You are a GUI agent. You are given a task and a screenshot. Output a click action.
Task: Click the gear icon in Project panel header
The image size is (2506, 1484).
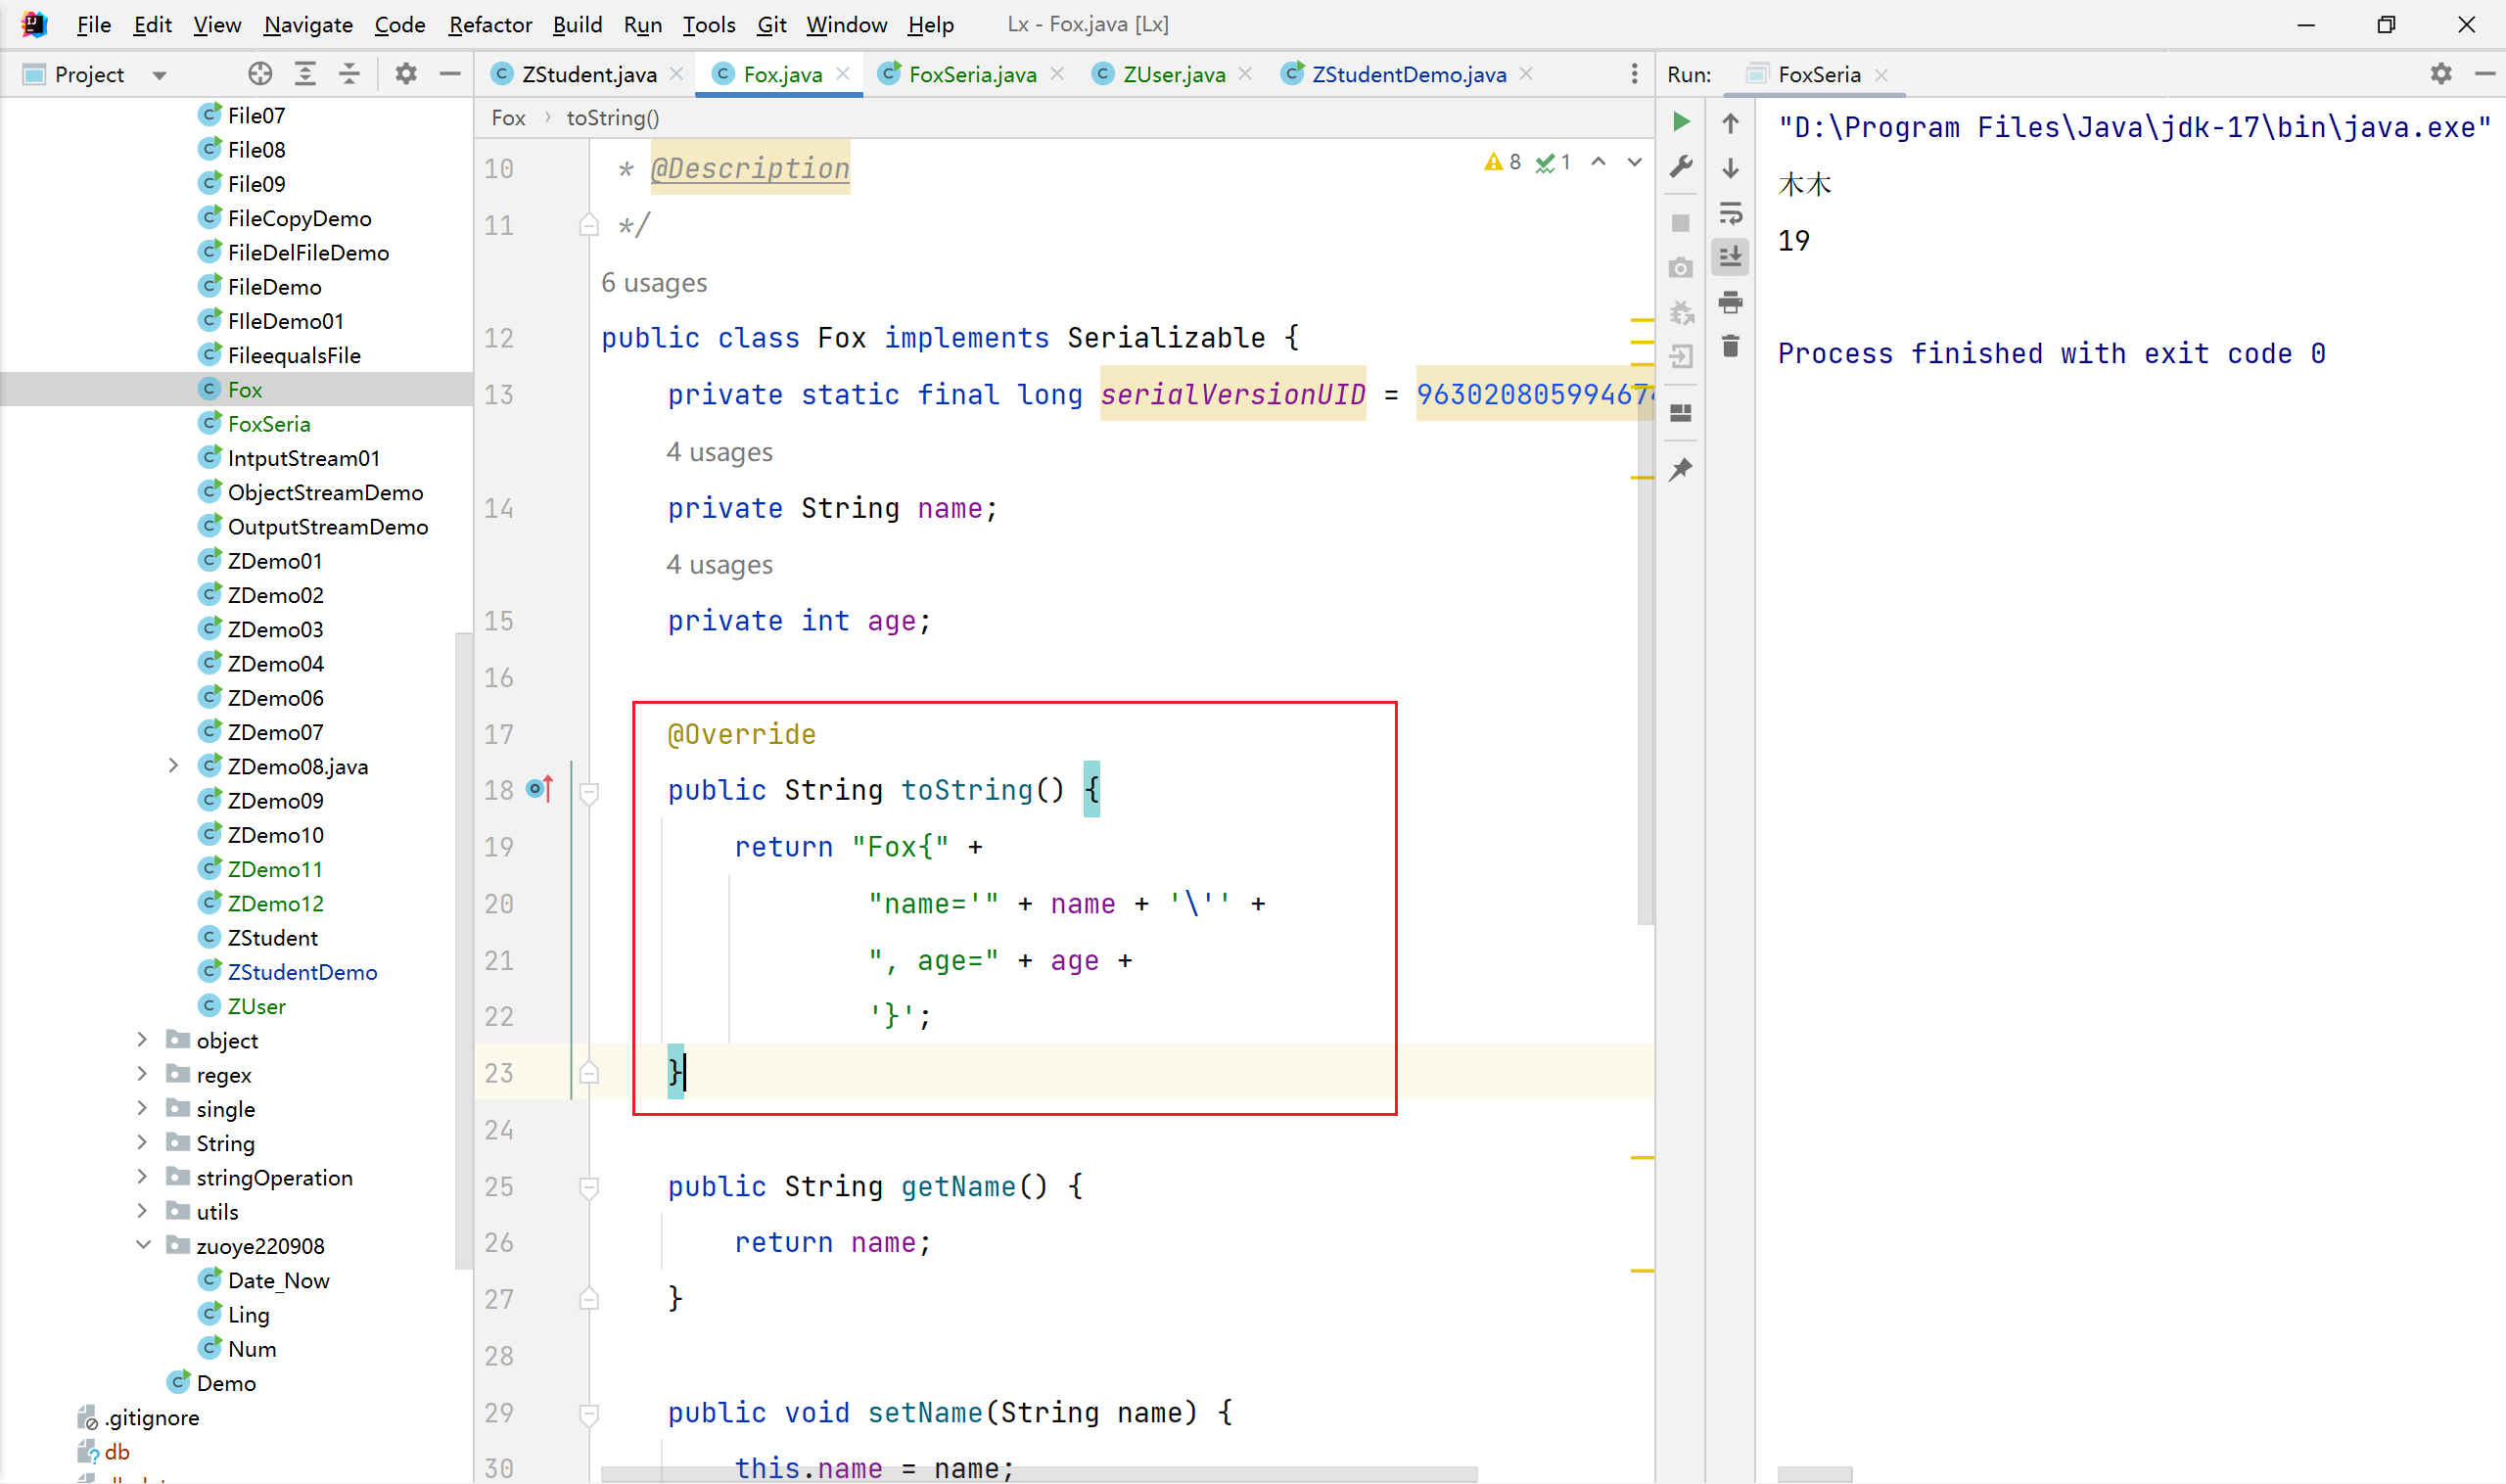point(406,74)
